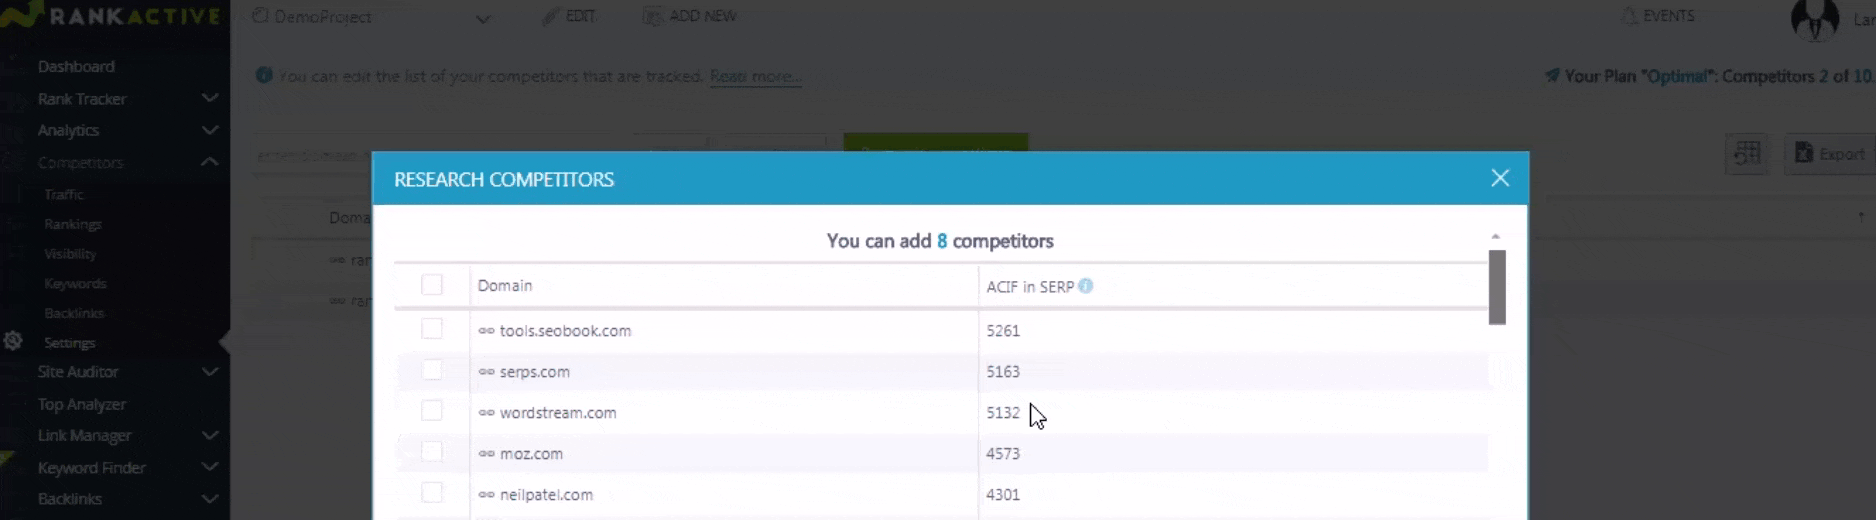Open the link icon next to tools.seobook.com
The height and width of the screenshot is (520, 1876).
486,331
